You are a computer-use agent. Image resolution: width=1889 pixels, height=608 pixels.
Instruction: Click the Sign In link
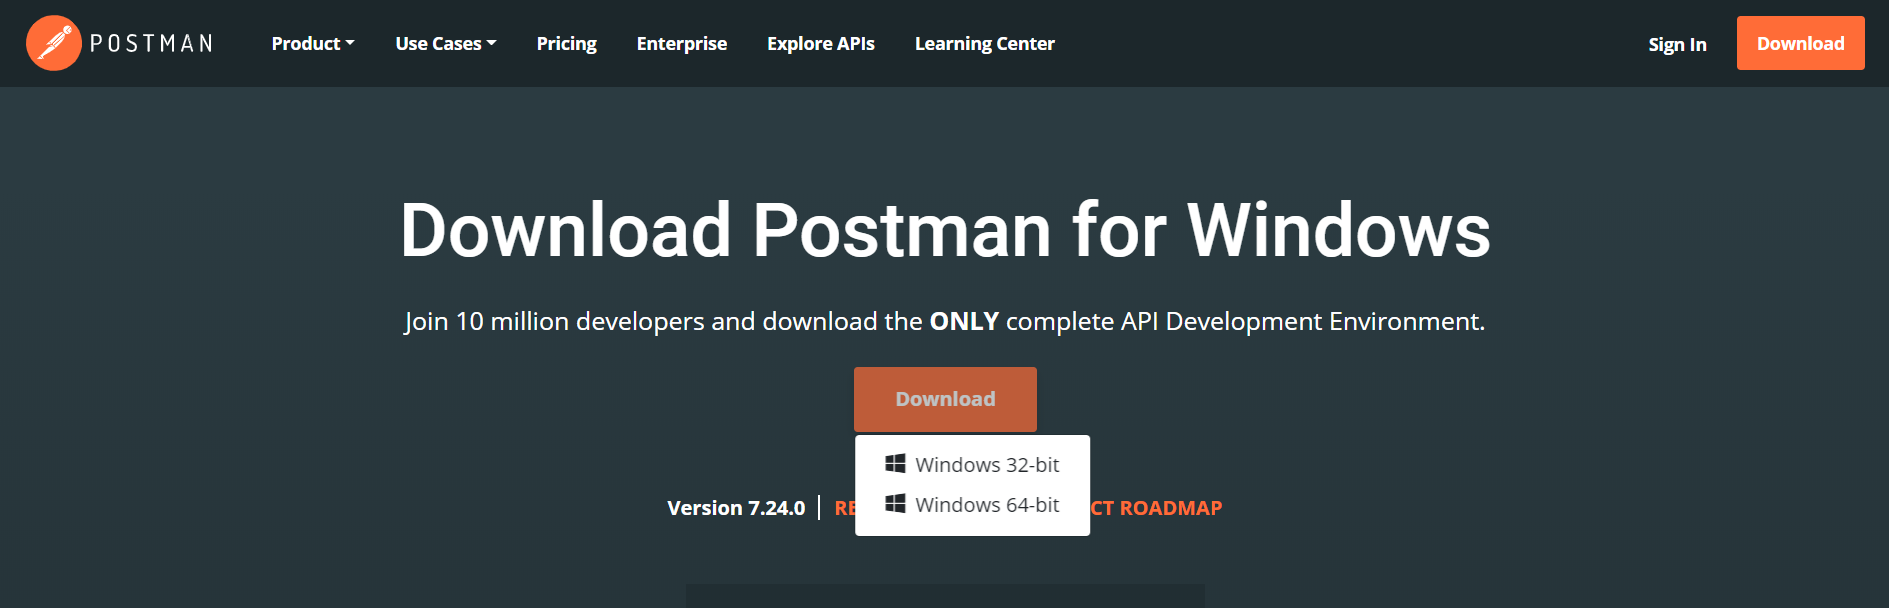pos(1677,45)
